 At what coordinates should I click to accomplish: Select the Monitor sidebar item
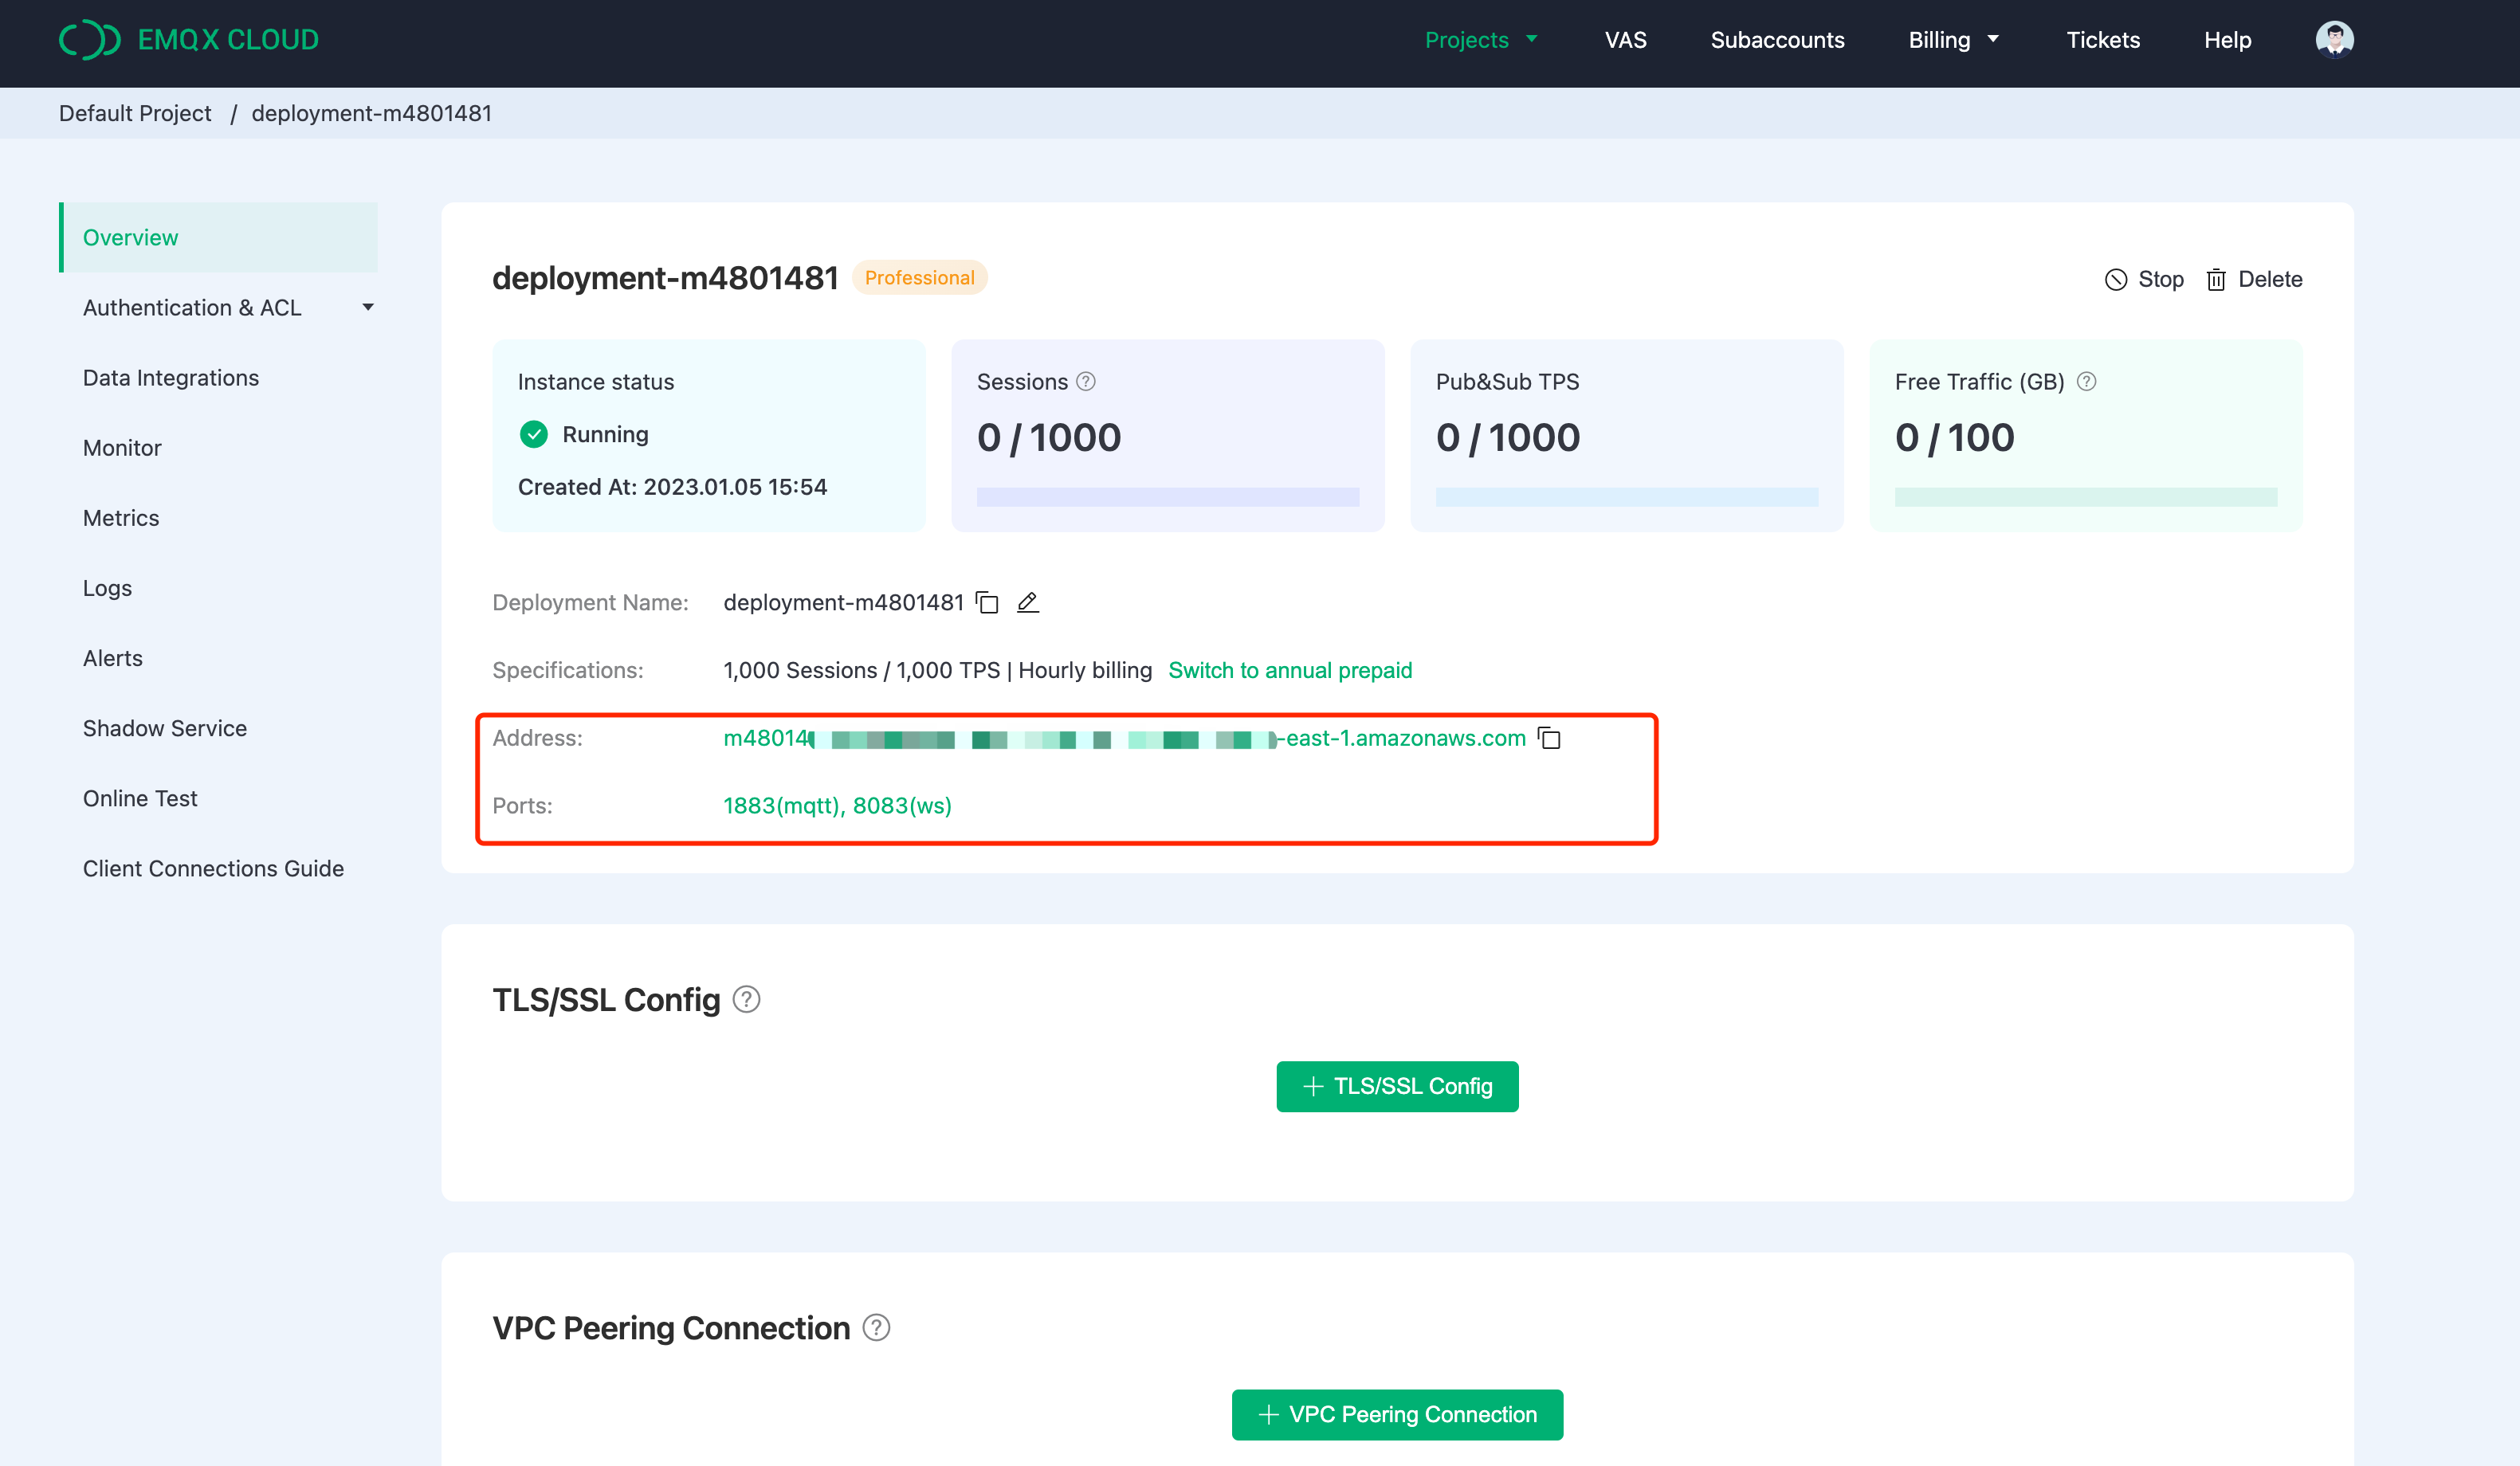click(120, 447)
